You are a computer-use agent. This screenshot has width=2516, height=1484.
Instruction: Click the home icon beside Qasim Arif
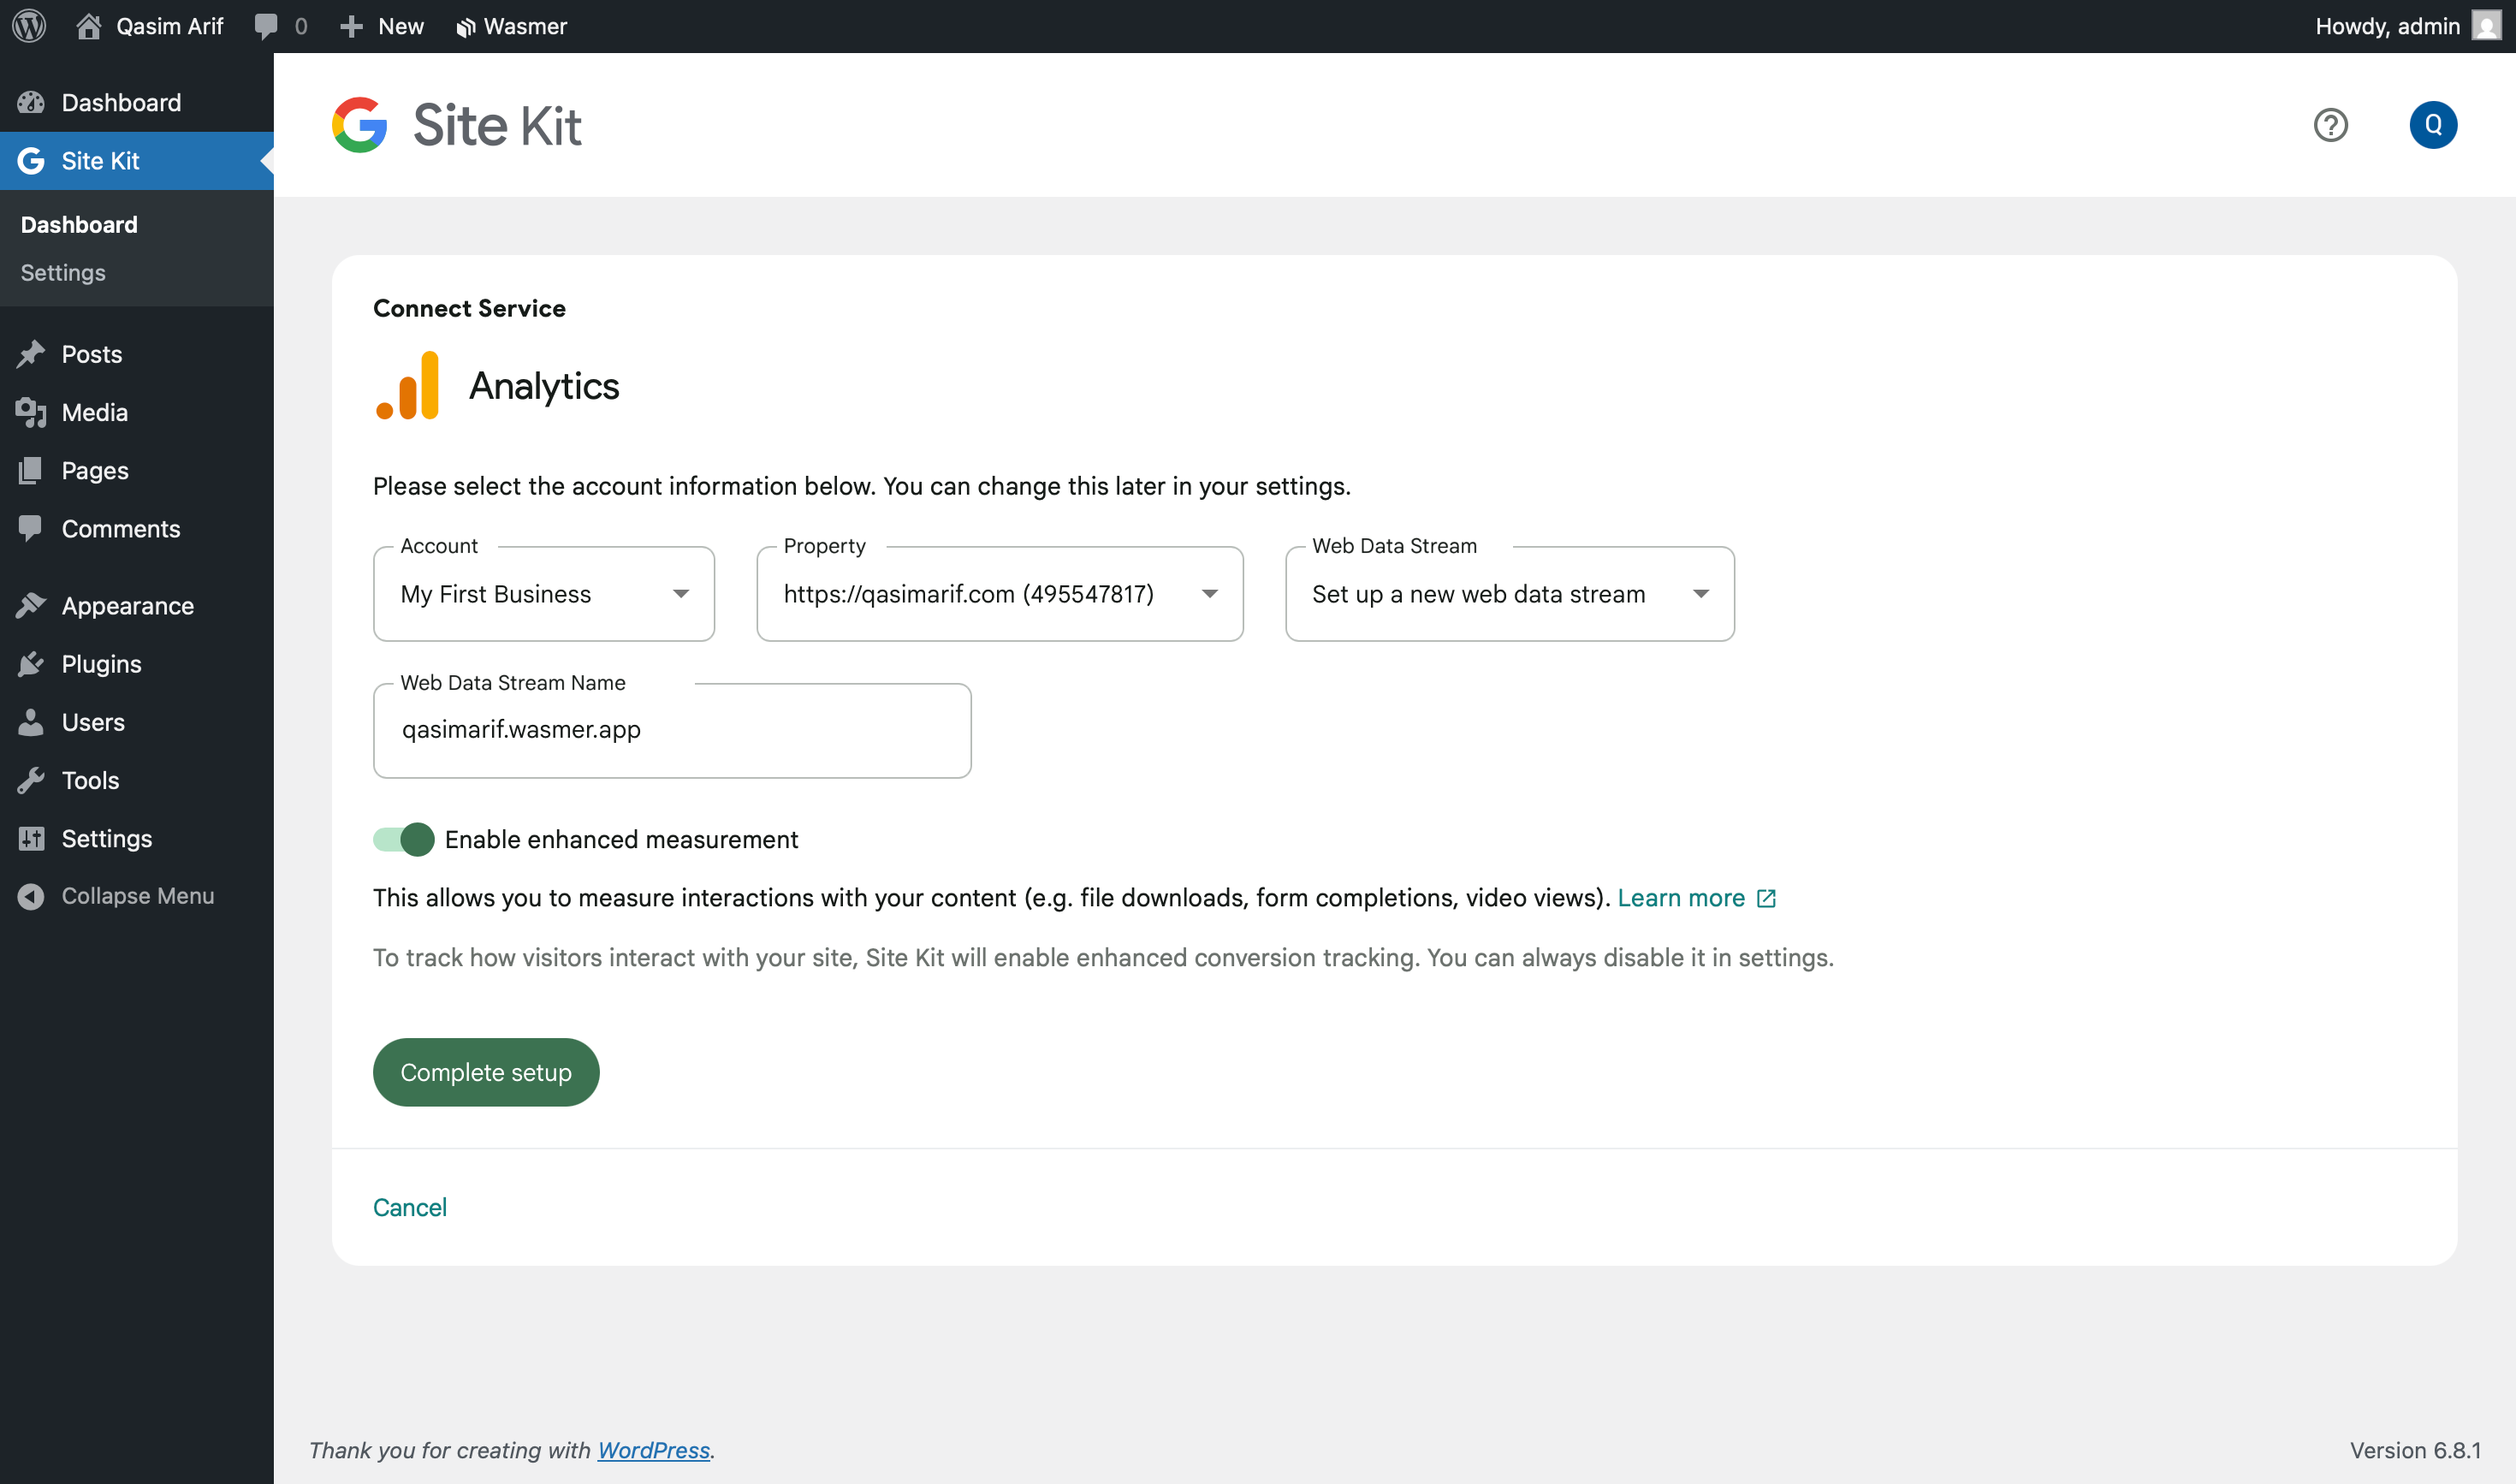[x=89, y=26]
